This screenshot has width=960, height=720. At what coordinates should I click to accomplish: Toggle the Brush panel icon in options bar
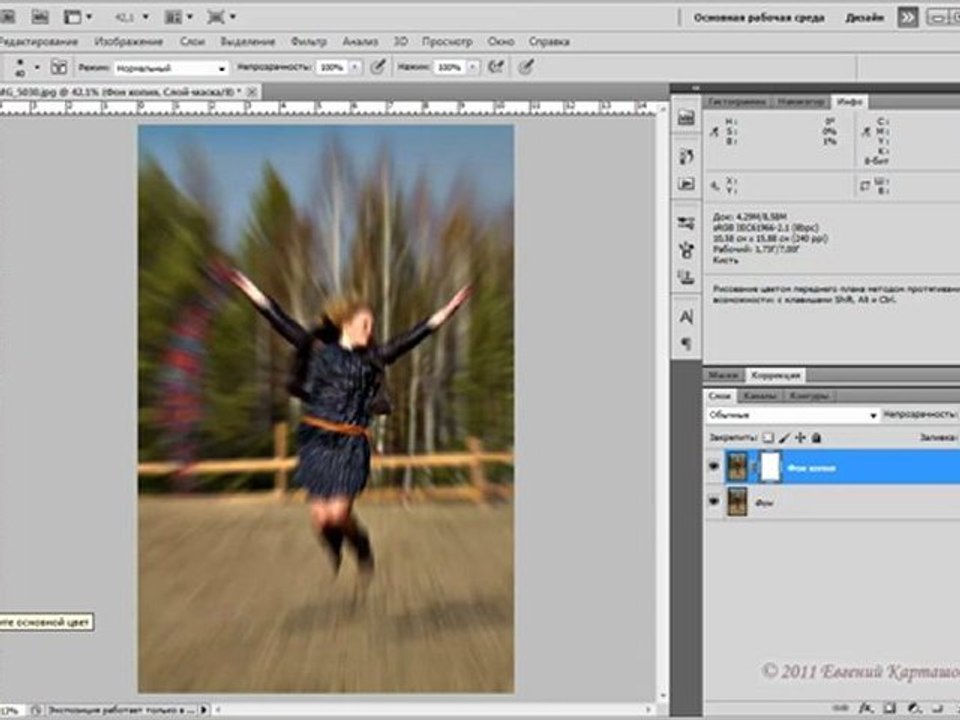click(x=59, y=67)
